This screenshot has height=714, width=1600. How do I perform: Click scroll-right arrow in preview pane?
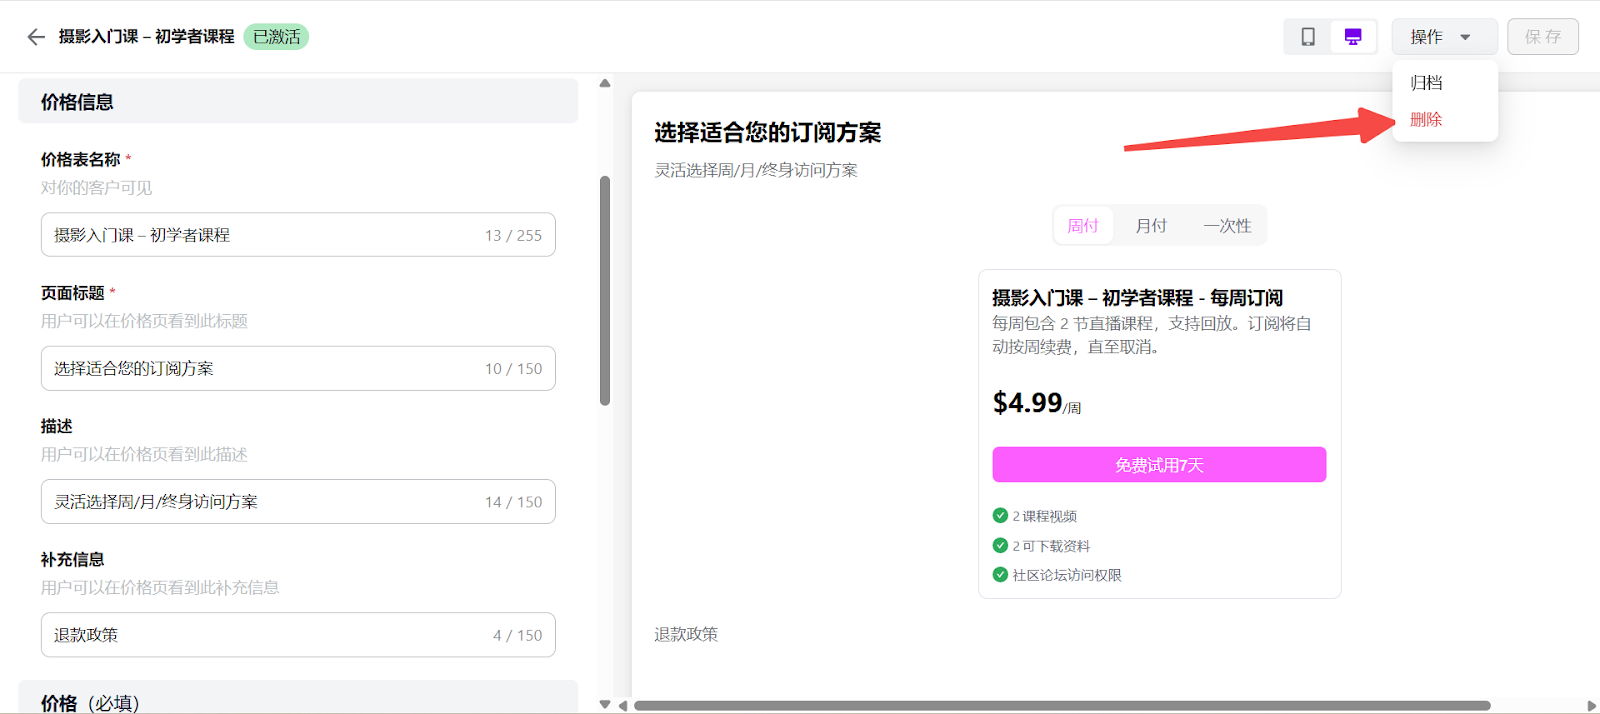pyautogui.click(x=1591, y=706)
